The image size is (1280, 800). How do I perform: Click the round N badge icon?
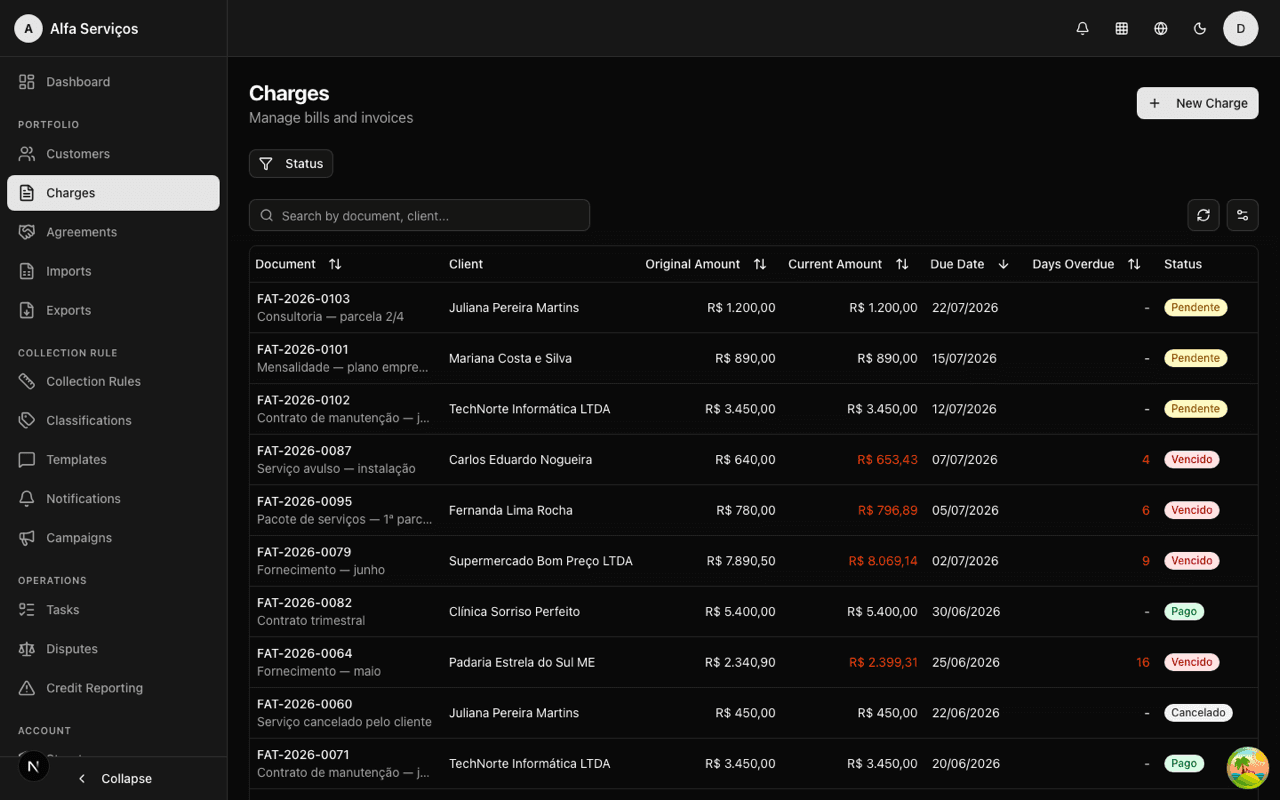(34, 766)
